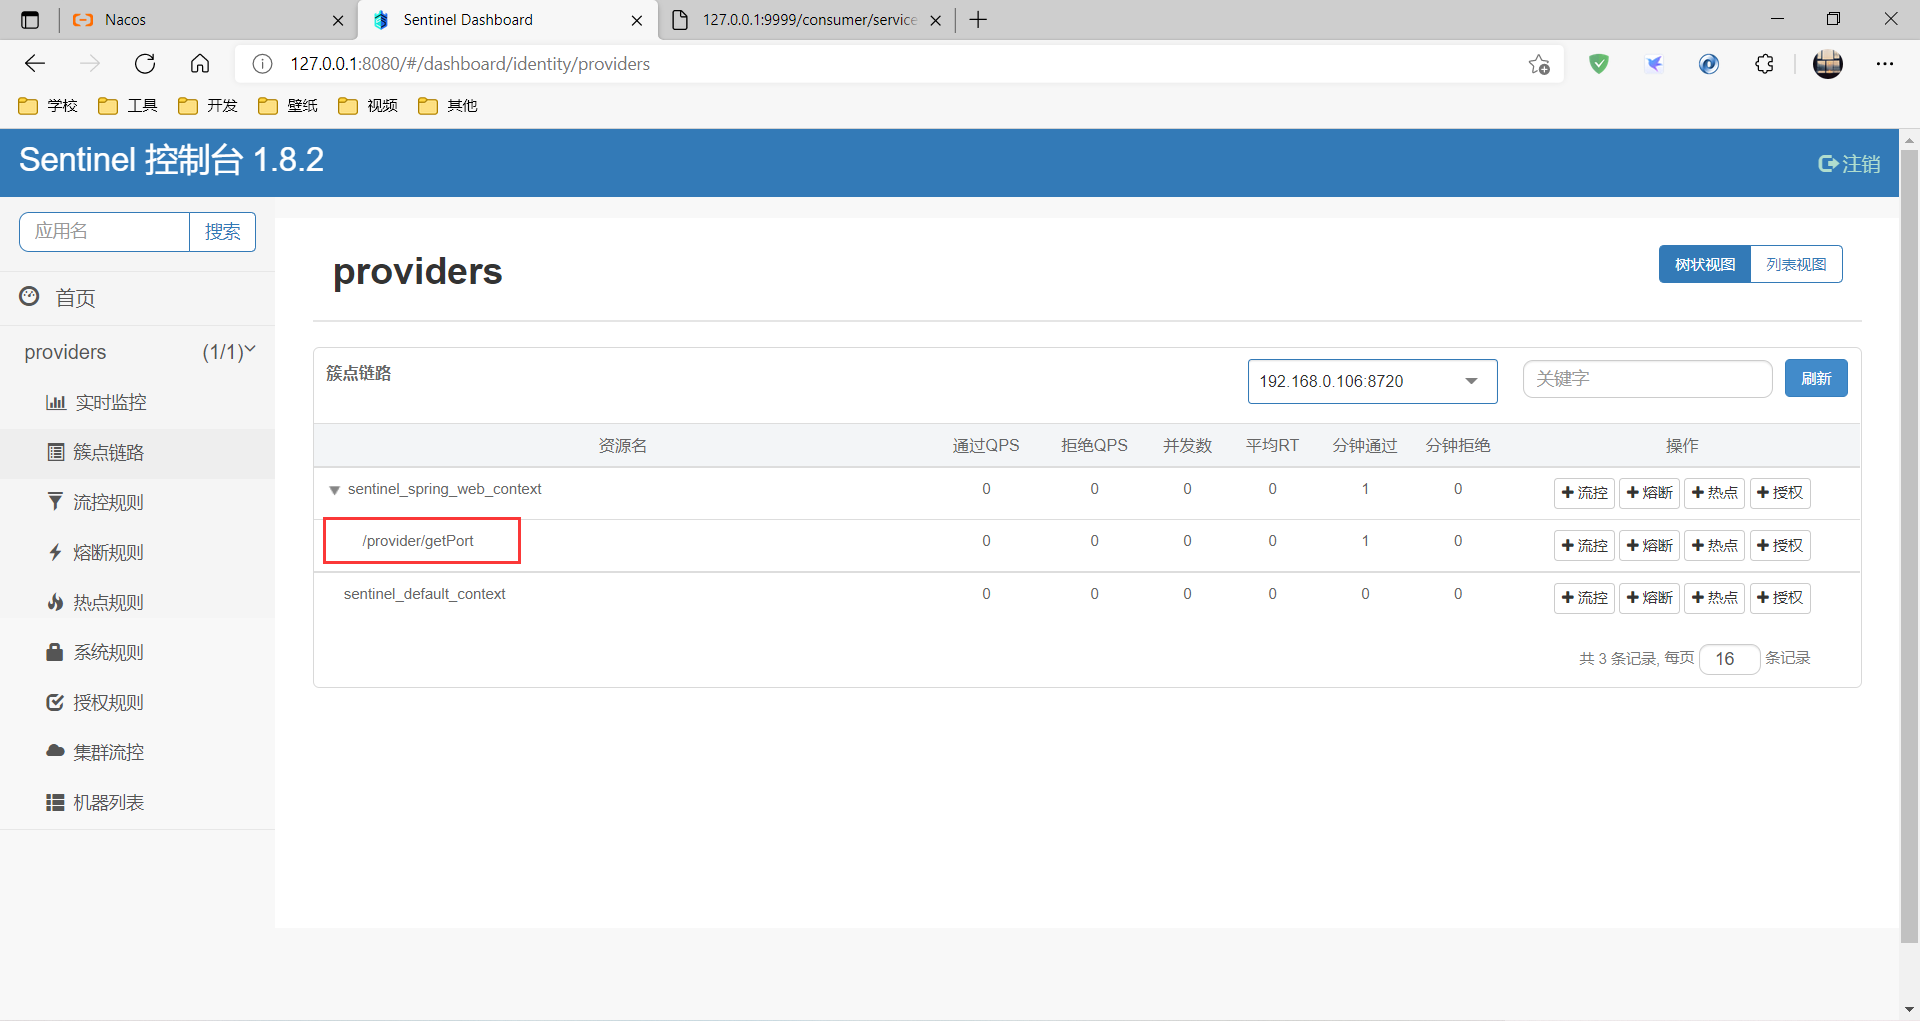The width and height of the screenshot is (1920, 1021).
Task: Click the 注销 logout icon
Action: (x=1828, y=164)
